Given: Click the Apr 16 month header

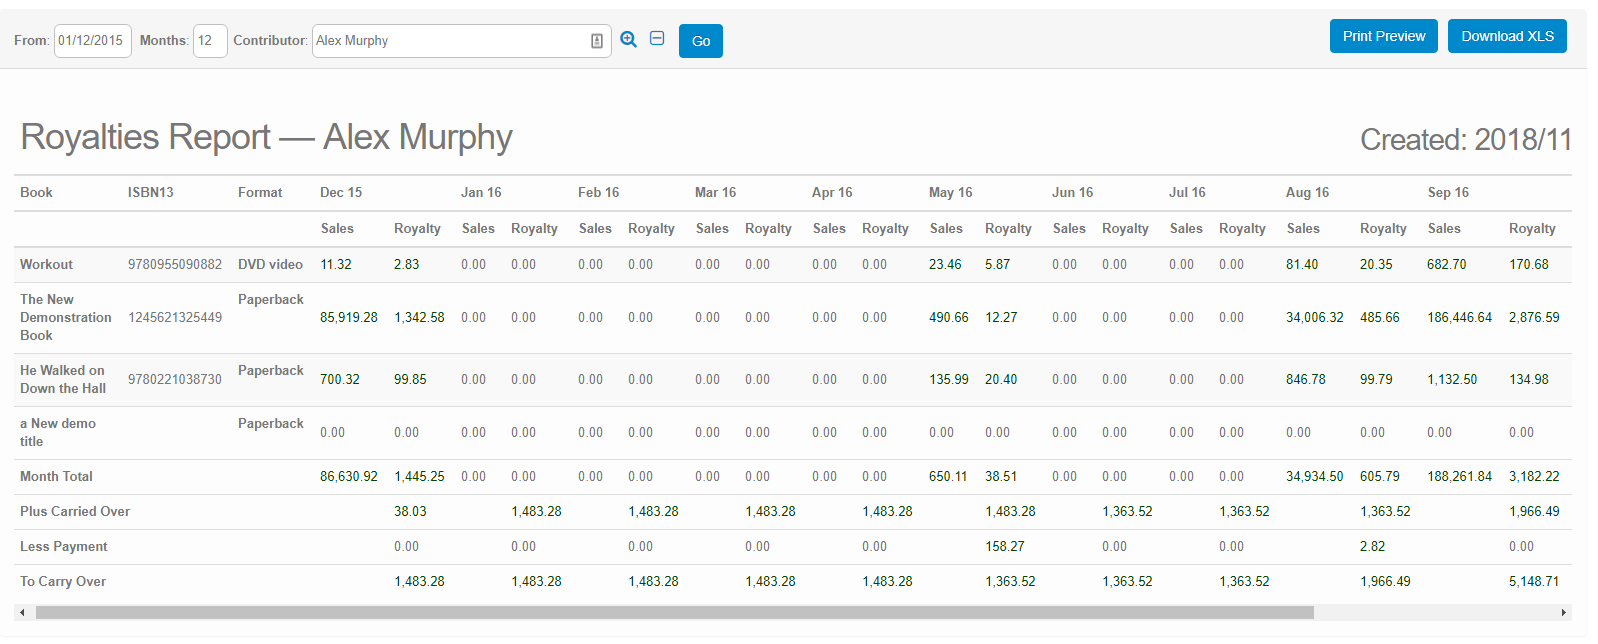Looking at the screenshot, I should pos(832,192).
